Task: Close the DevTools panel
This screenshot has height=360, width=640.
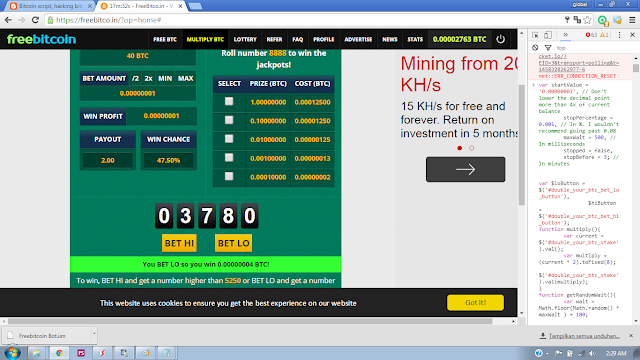Action: [x=632, y=35]
